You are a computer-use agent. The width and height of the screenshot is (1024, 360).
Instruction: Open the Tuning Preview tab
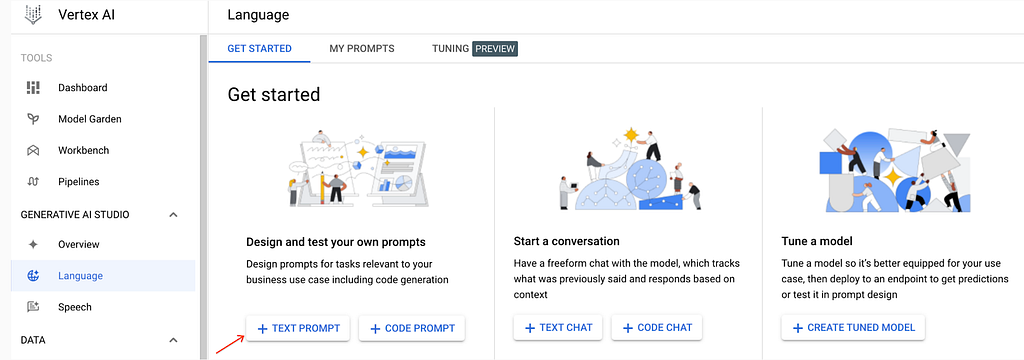click(475, 48)
